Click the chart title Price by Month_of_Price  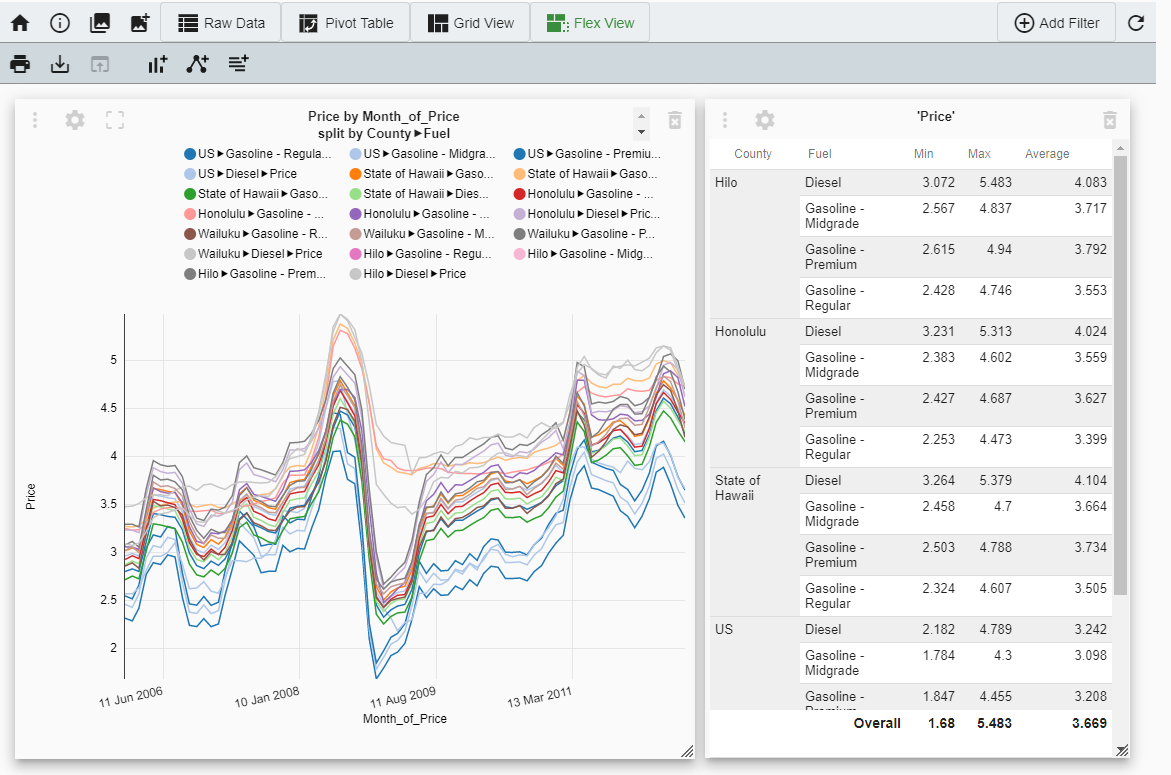click(384, 116)
